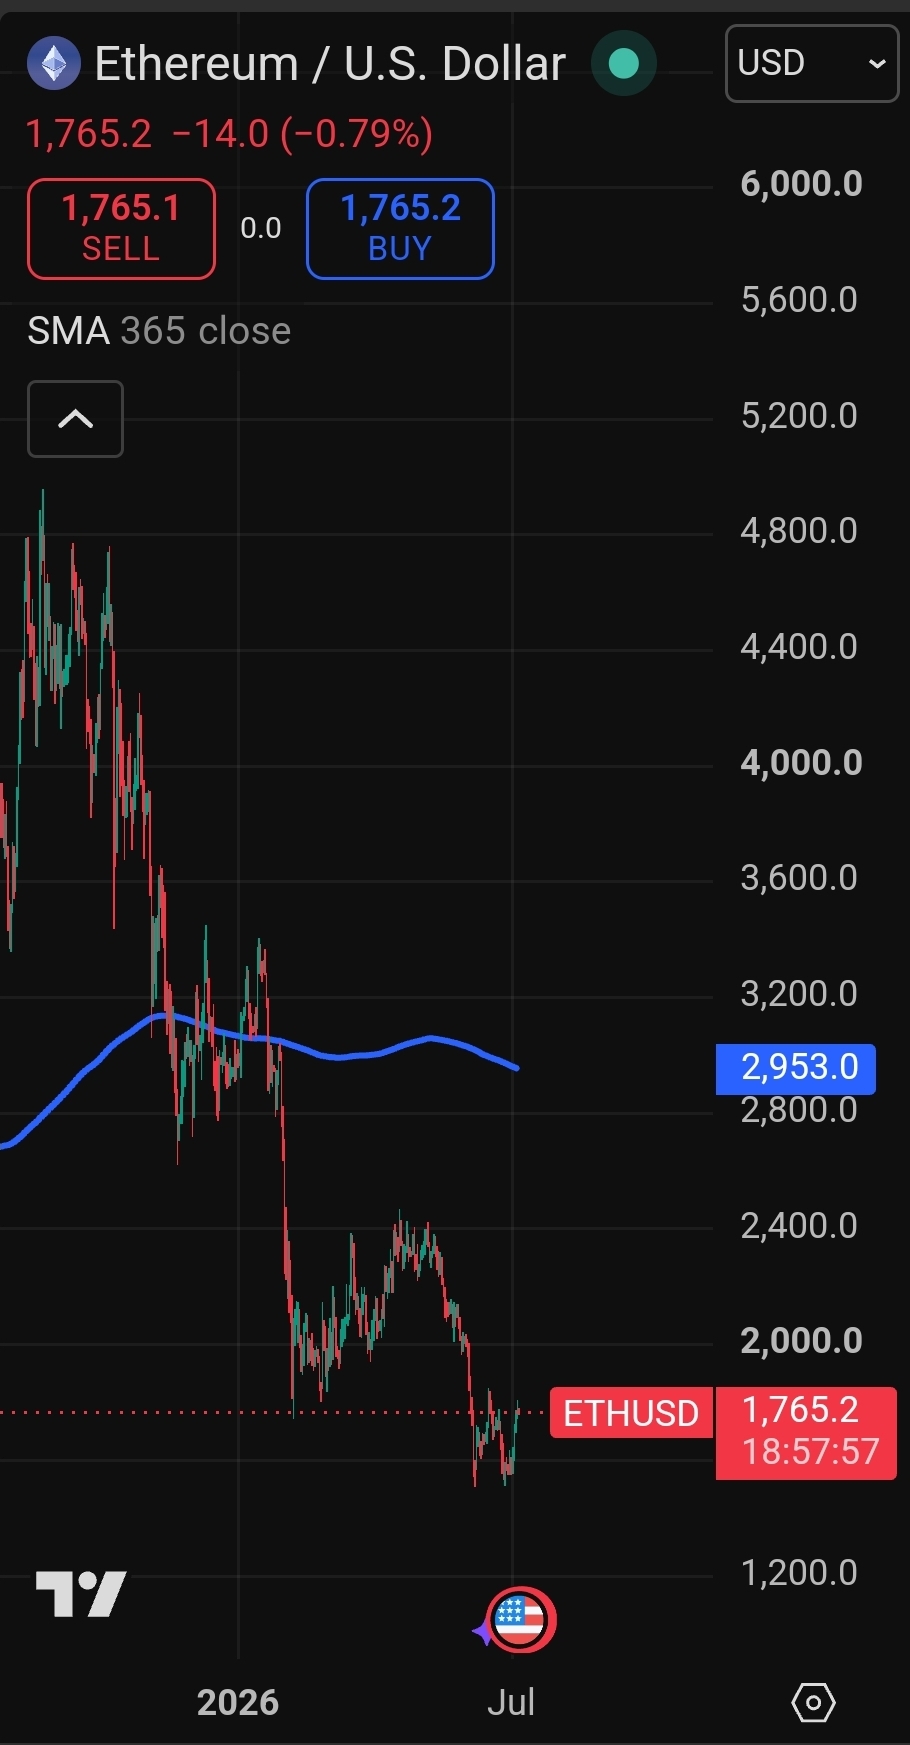The width and height of the screenshot is (910, 1745).
Task: Click the 1,765.2 current price countdown label
Action: (806, 1432)
